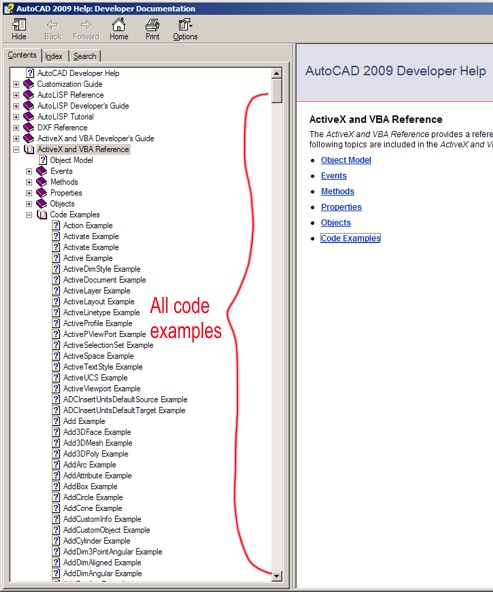Expand the Customization Guide node
Viewport: 493px width, 592px height.
16,84
